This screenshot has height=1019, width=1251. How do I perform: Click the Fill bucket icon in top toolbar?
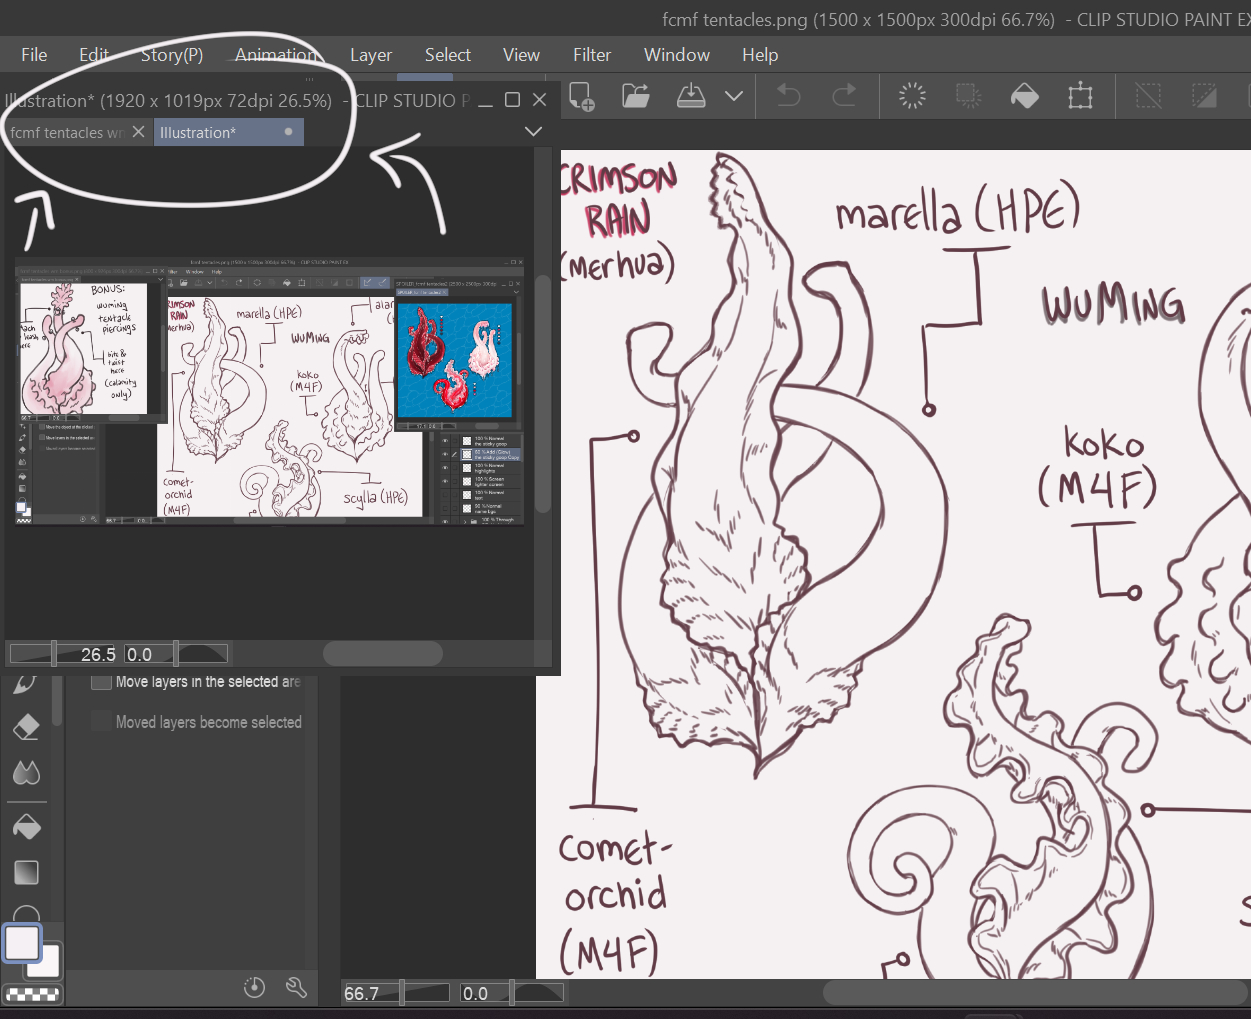click(x=1025, y=96)
